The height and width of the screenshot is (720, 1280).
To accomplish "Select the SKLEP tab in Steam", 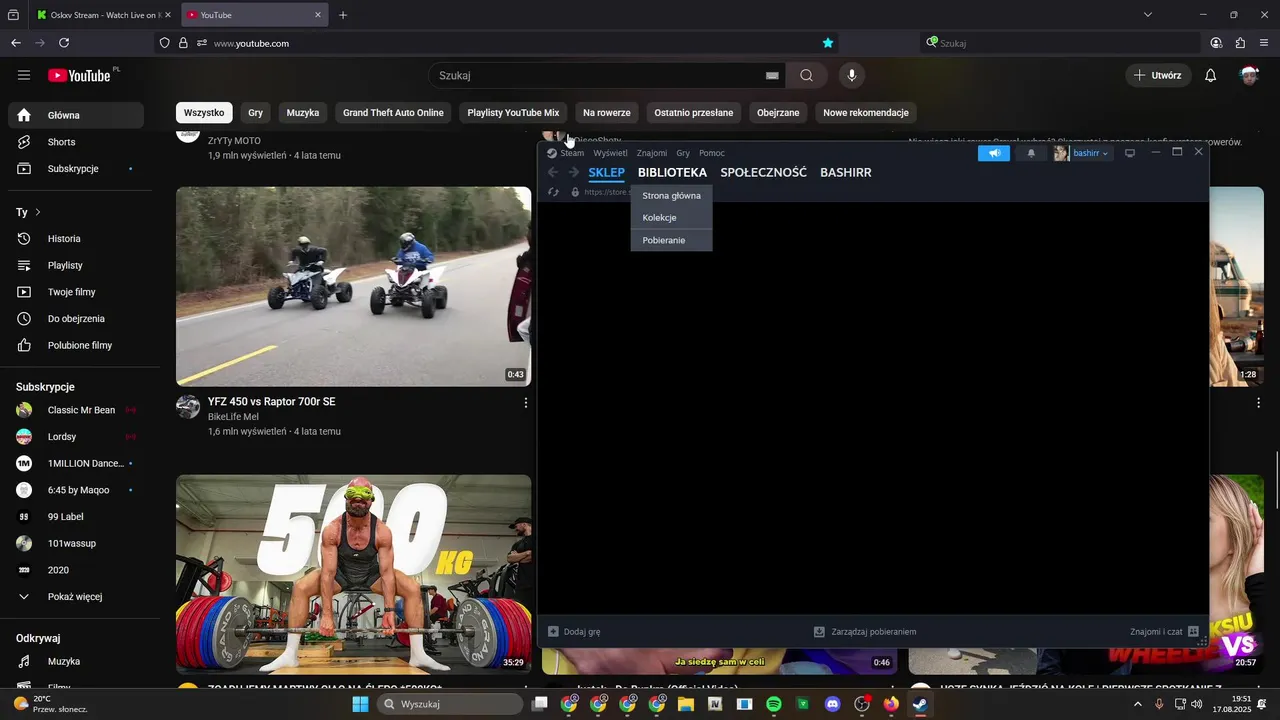I will [606, 172].
